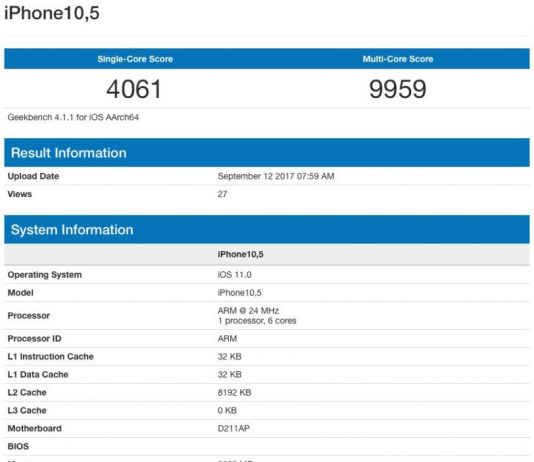Click the September 12 2017 upload date value
The height and width of the screenshot is (462, 534).
pos(276,176)
